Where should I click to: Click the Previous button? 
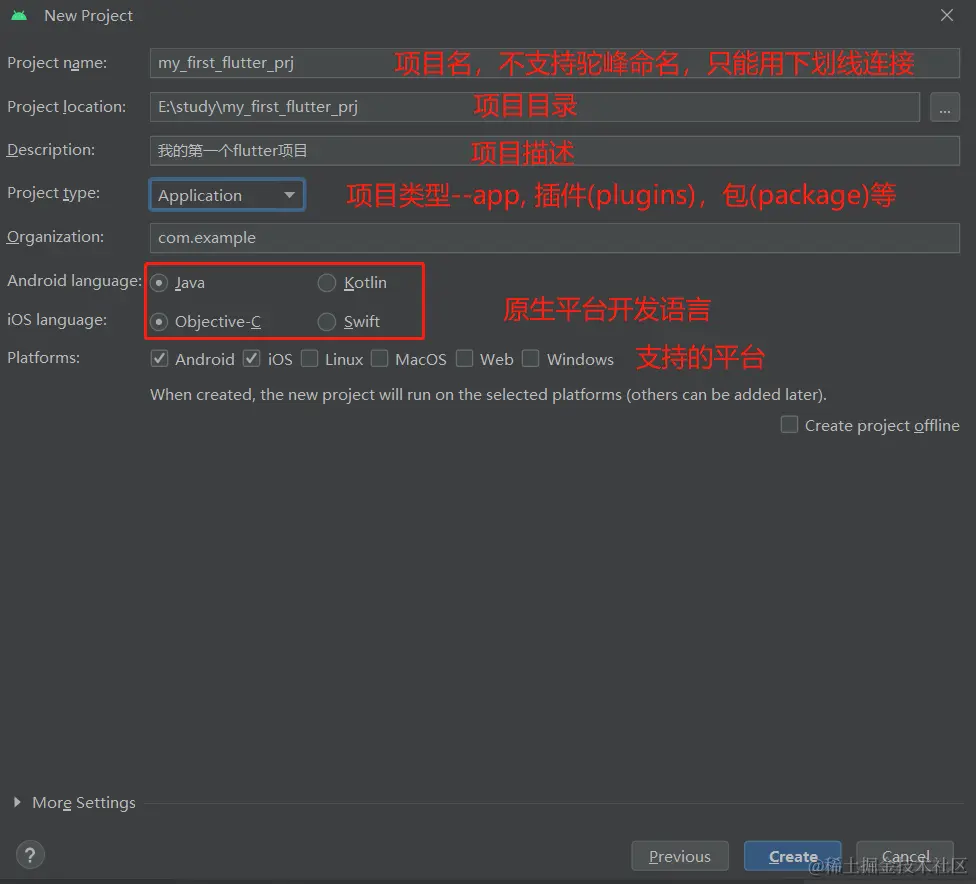click(680, 856)
